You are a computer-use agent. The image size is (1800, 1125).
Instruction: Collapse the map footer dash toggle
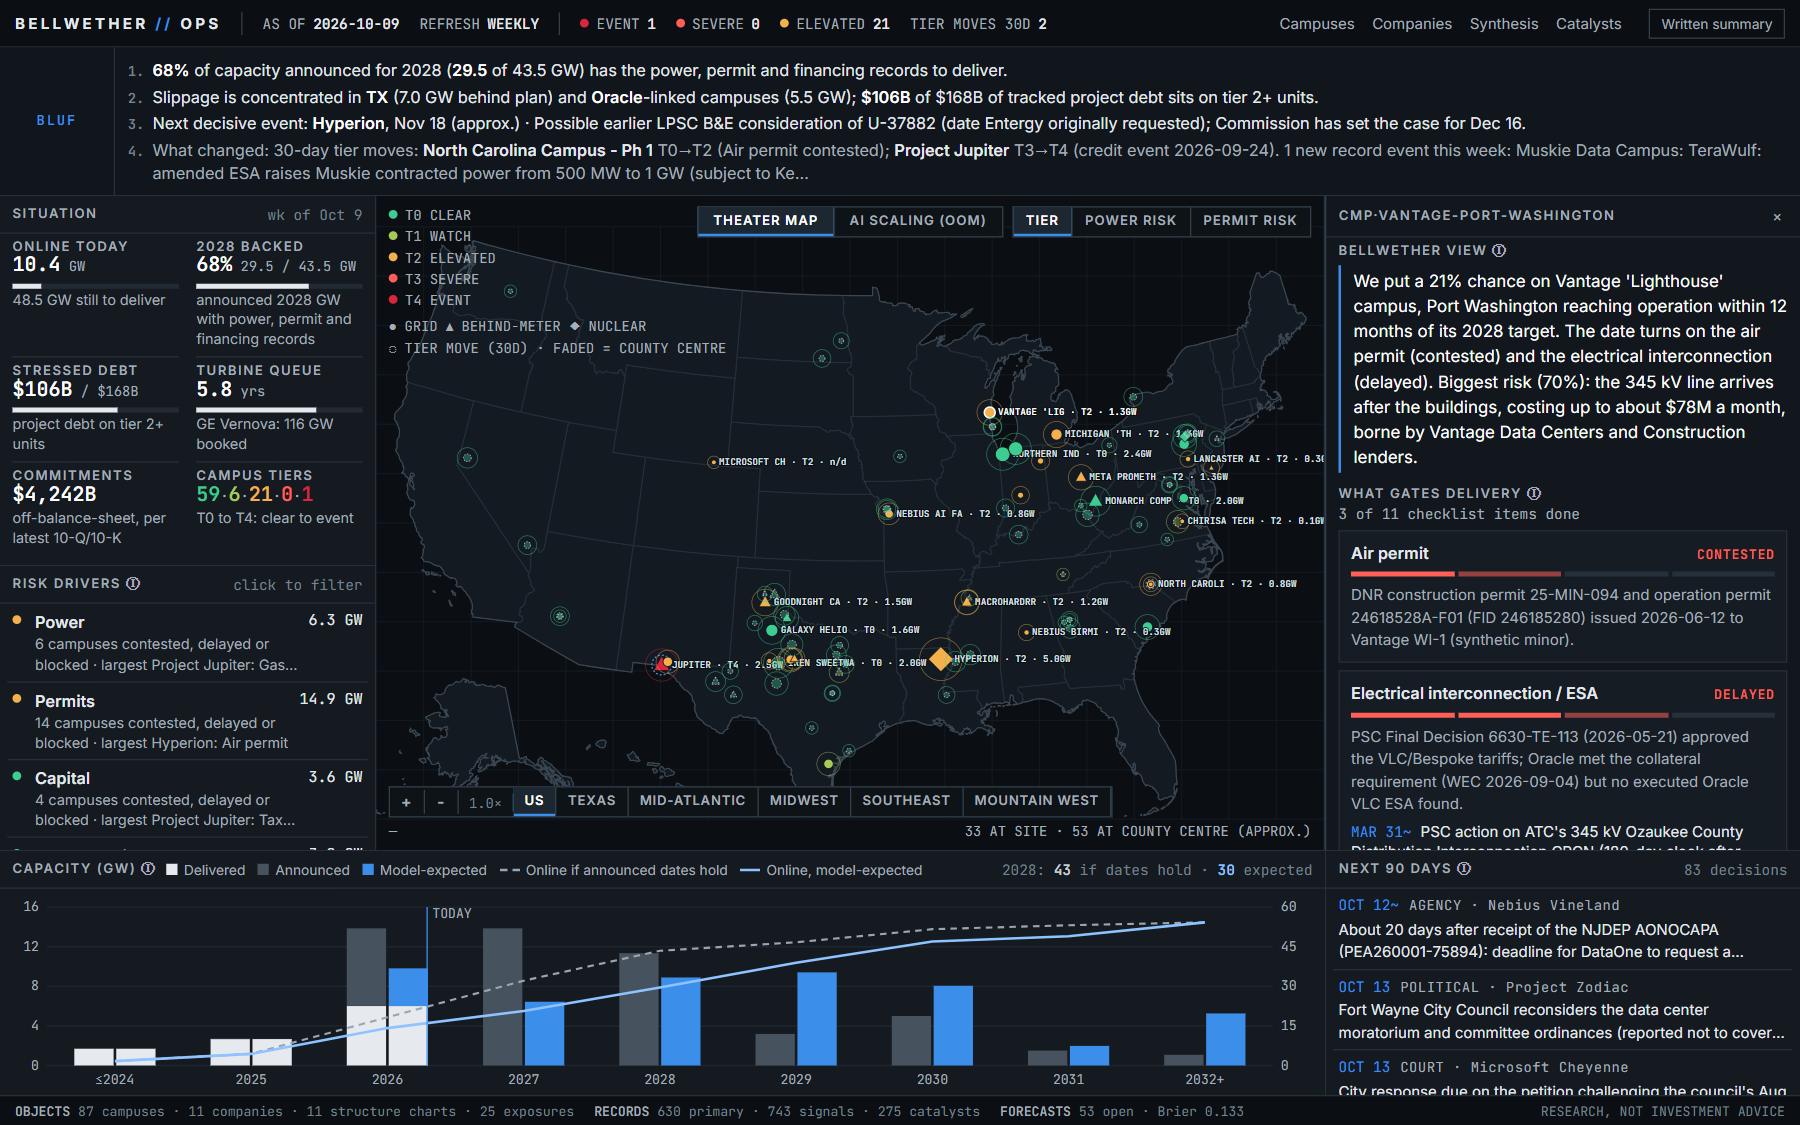tap(393, 831)
